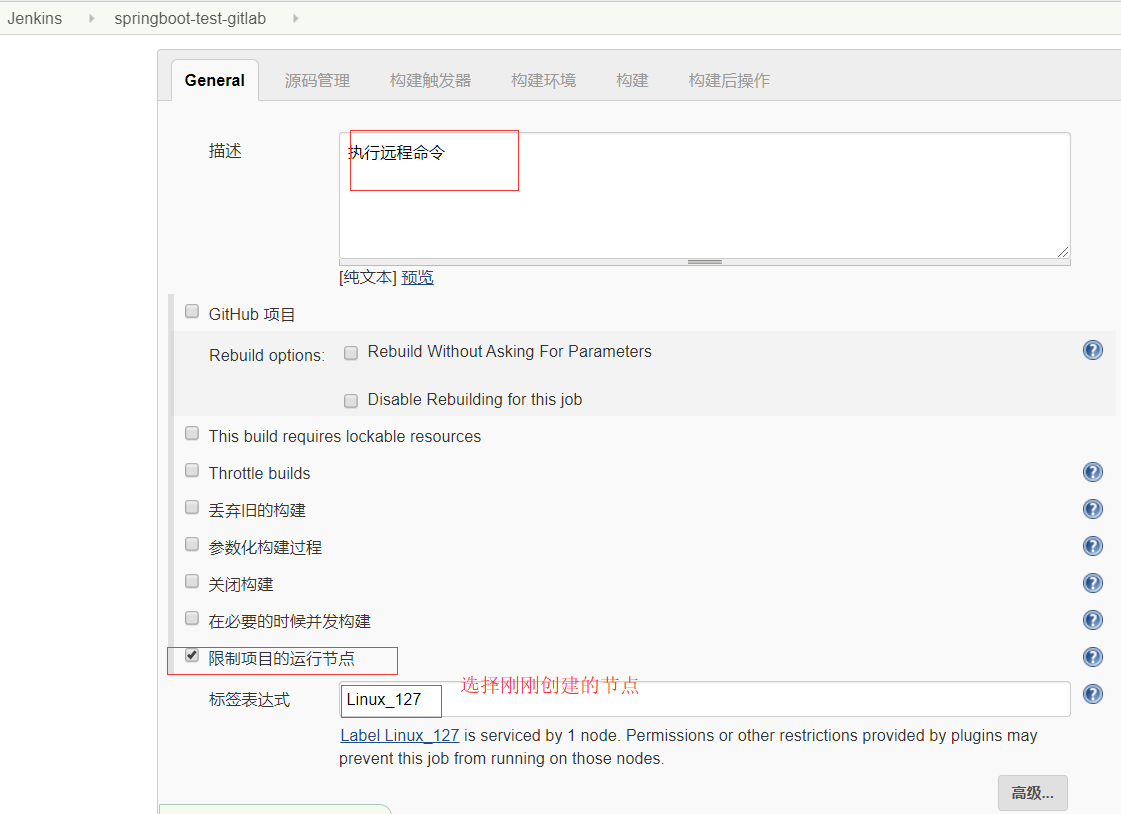Open the 构建触发器 tab
Viewport: 1121px width, 814px height.
point(429,80)
